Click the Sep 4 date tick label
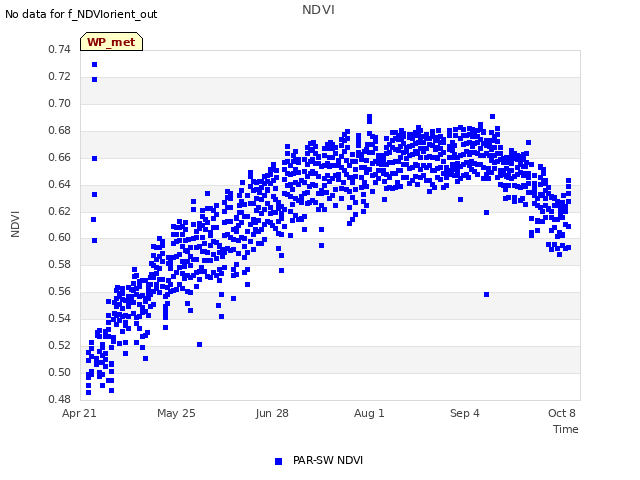Image resolution: width=640 pixels, height=480 pixels. [x=464, y=413]
